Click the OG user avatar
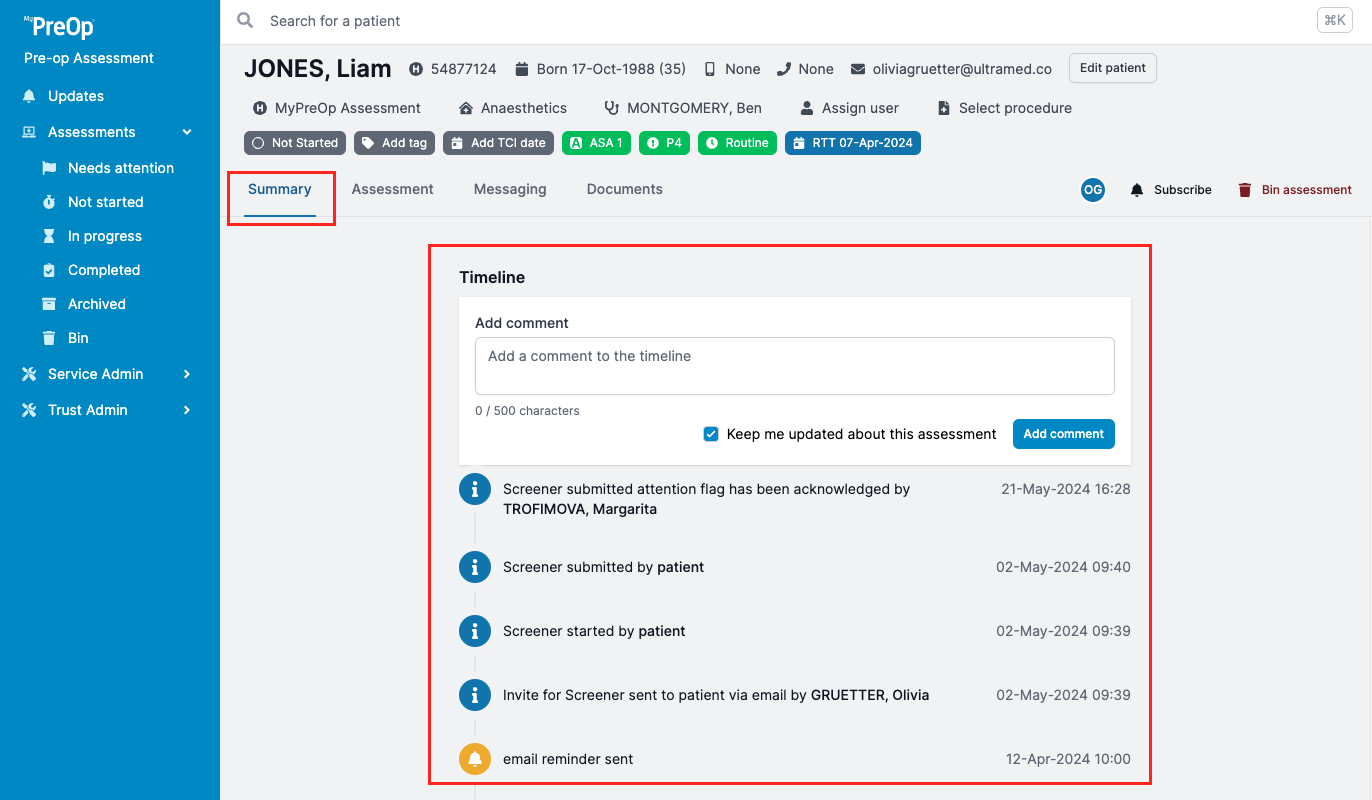This screenshot has width=1372, height=800. (x=1093, y=190)
